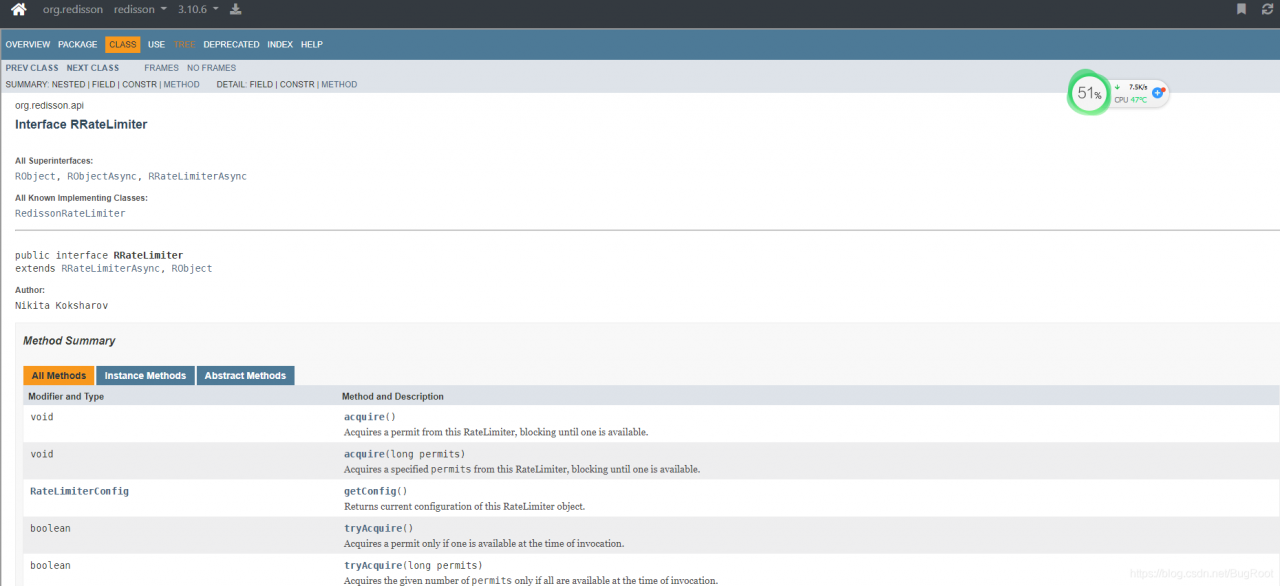This screenshot has width=1280, height=586.
Task: Click the 51% circular usage indicator
Action: (x=1089, y=94)
